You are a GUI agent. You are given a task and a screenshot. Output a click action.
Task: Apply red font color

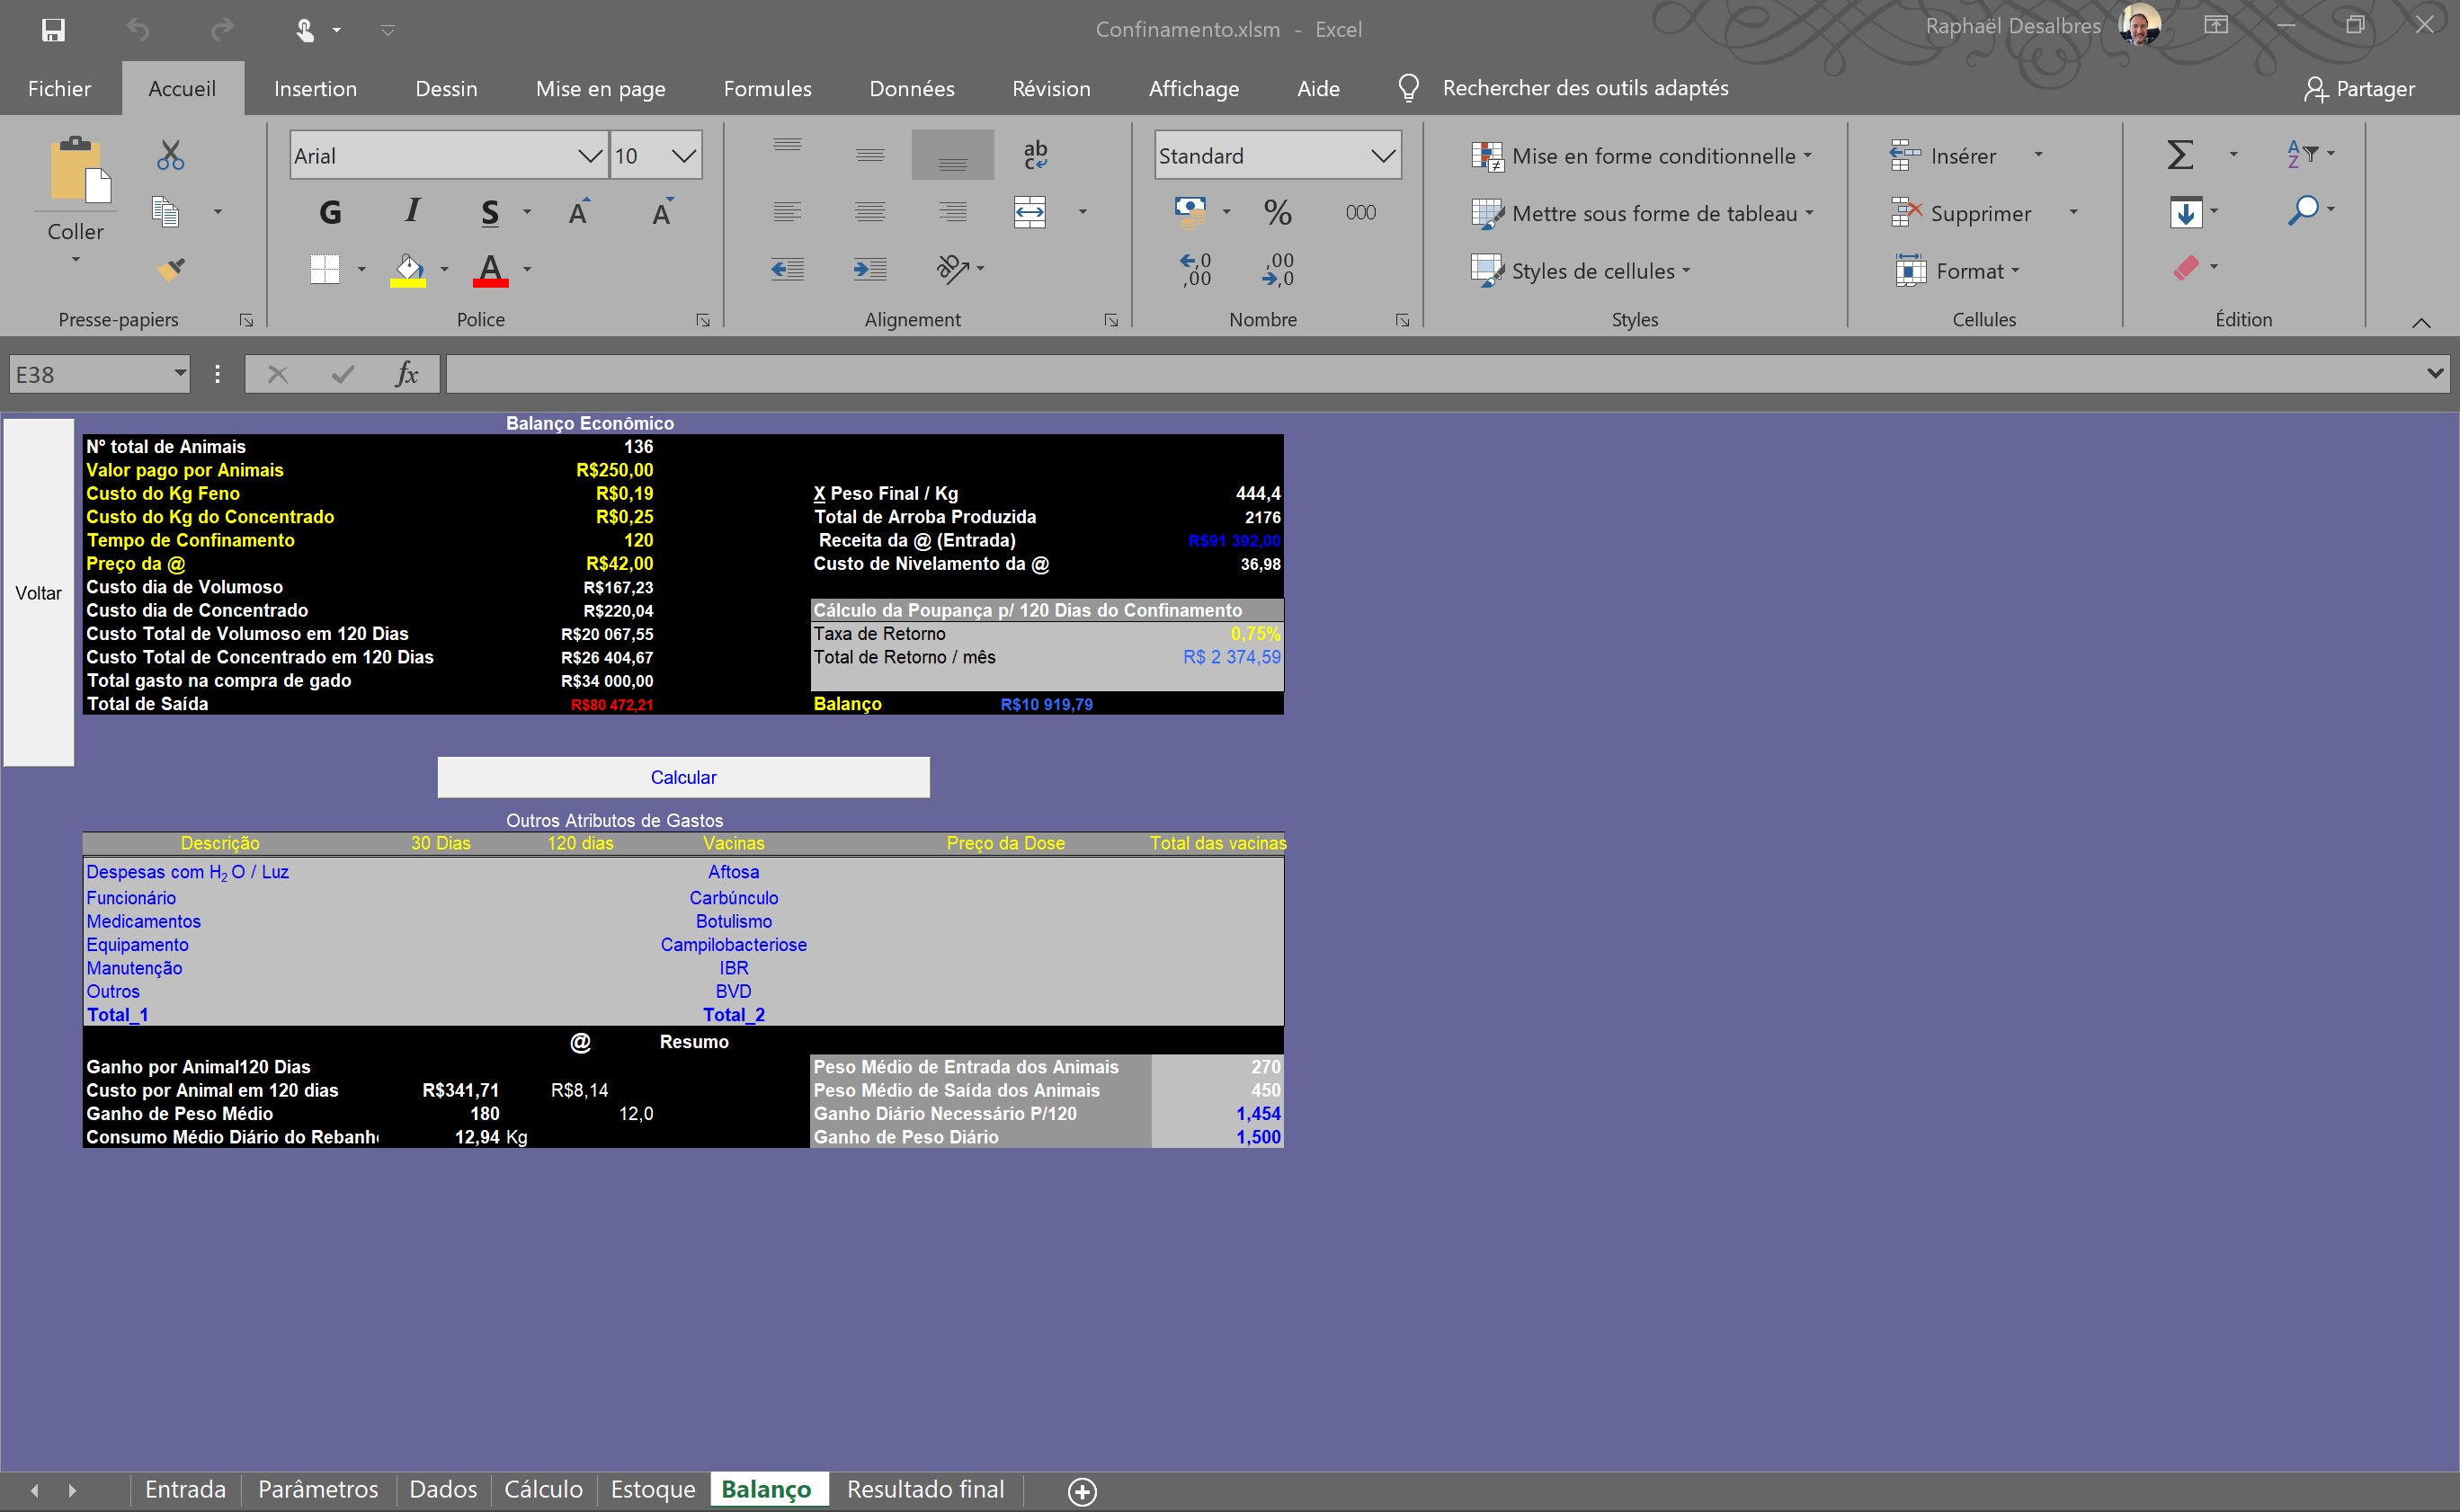click(490, 270)
